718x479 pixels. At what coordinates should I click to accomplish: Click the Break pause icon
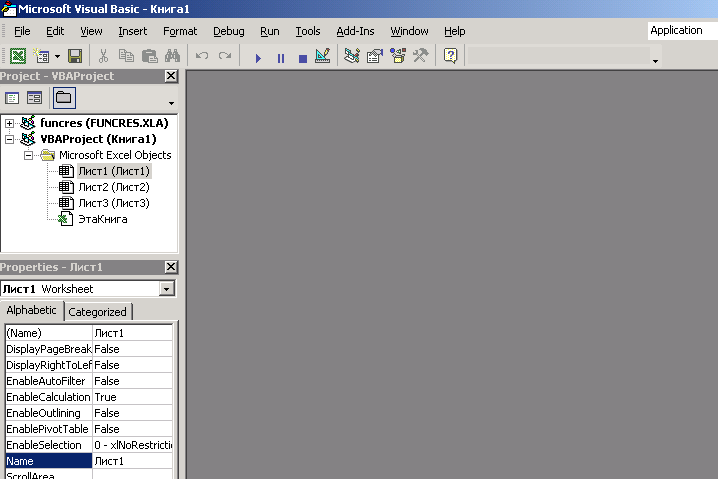[x=281, y=58]
